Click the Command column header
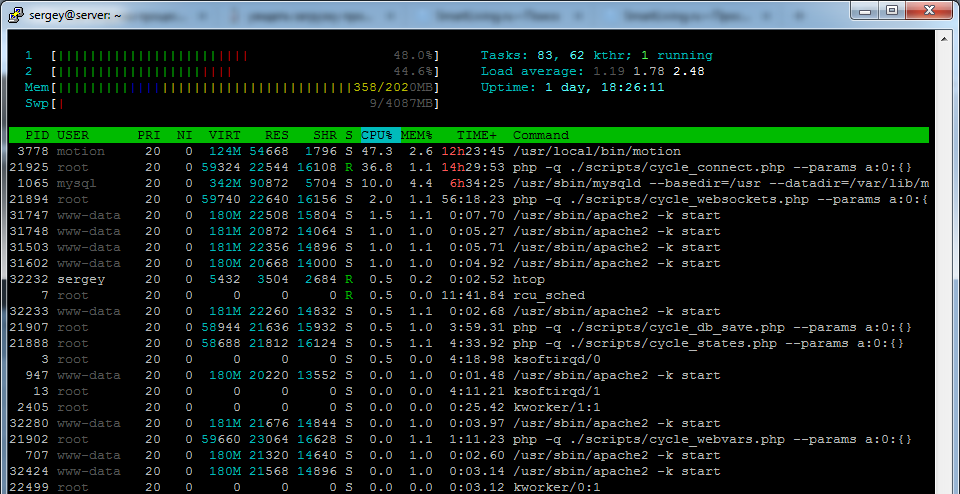This screenshot has height=494, width=960. pos(540,135)
